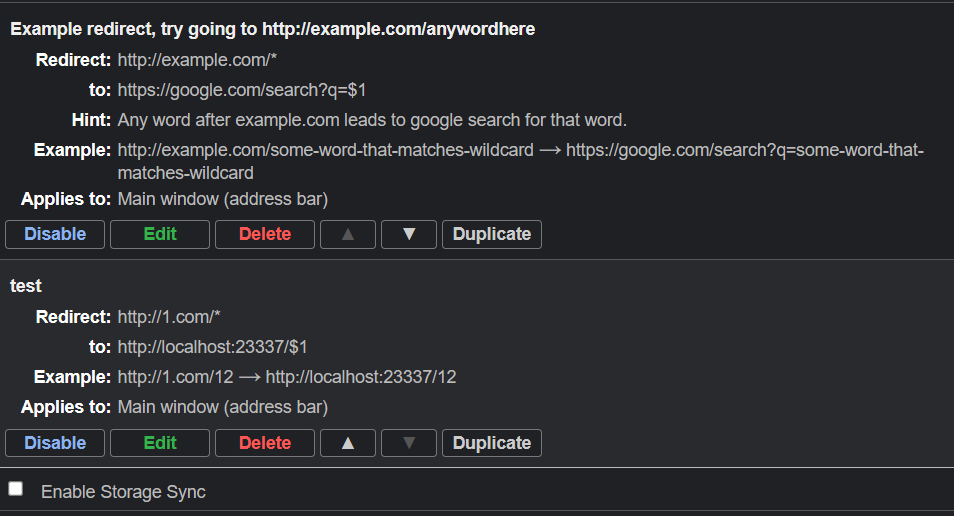Delete the Example redirect rule
Image resolution: width=954 pixels, height=516 pixels.
click(265, 234)
